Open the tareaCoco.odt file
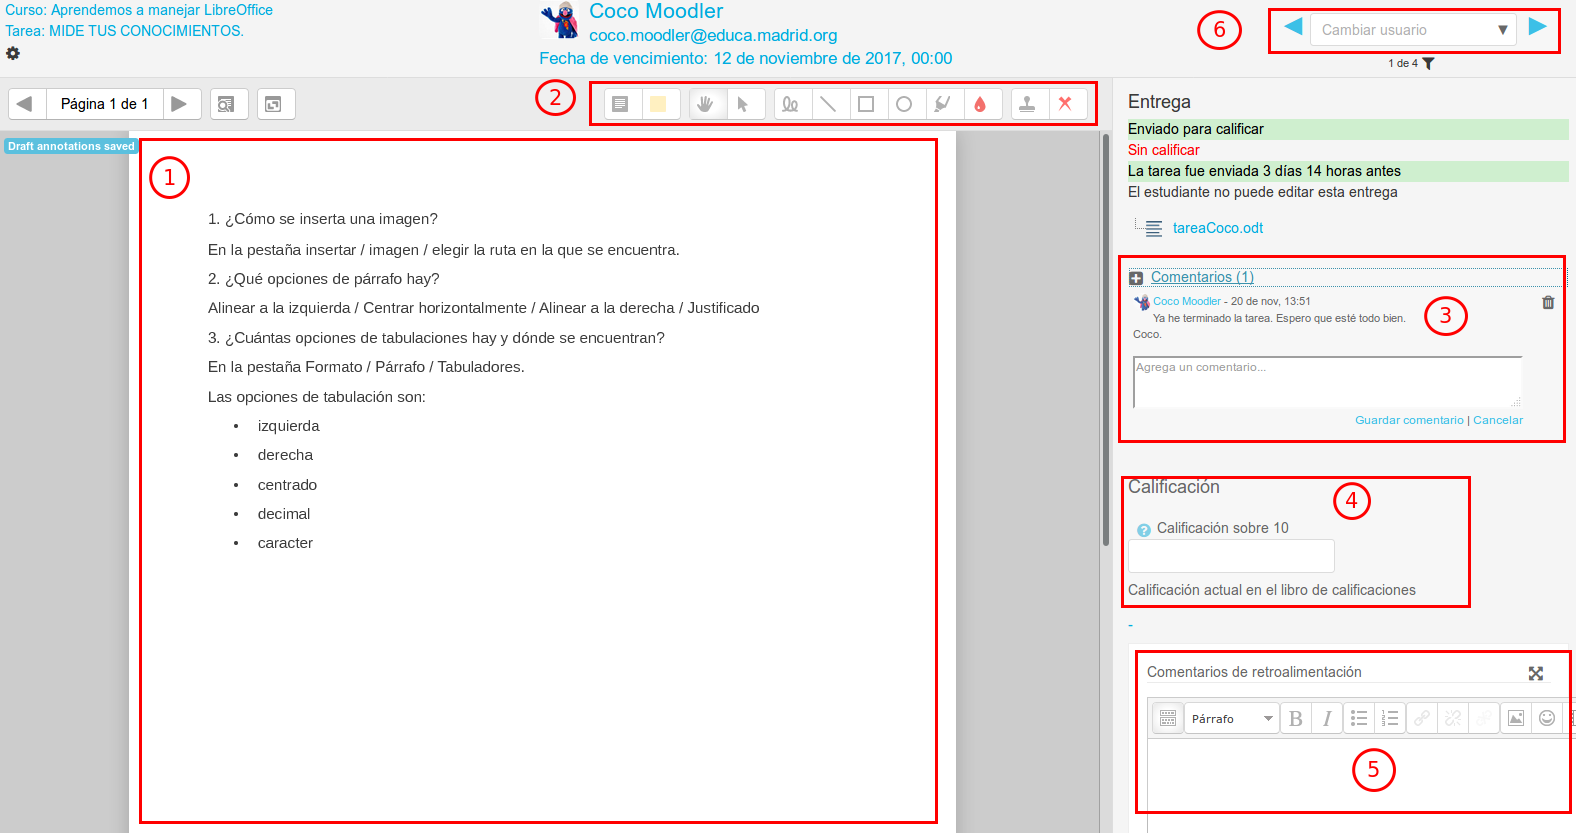This screenshot has width=1576, height=833. 1217,228
